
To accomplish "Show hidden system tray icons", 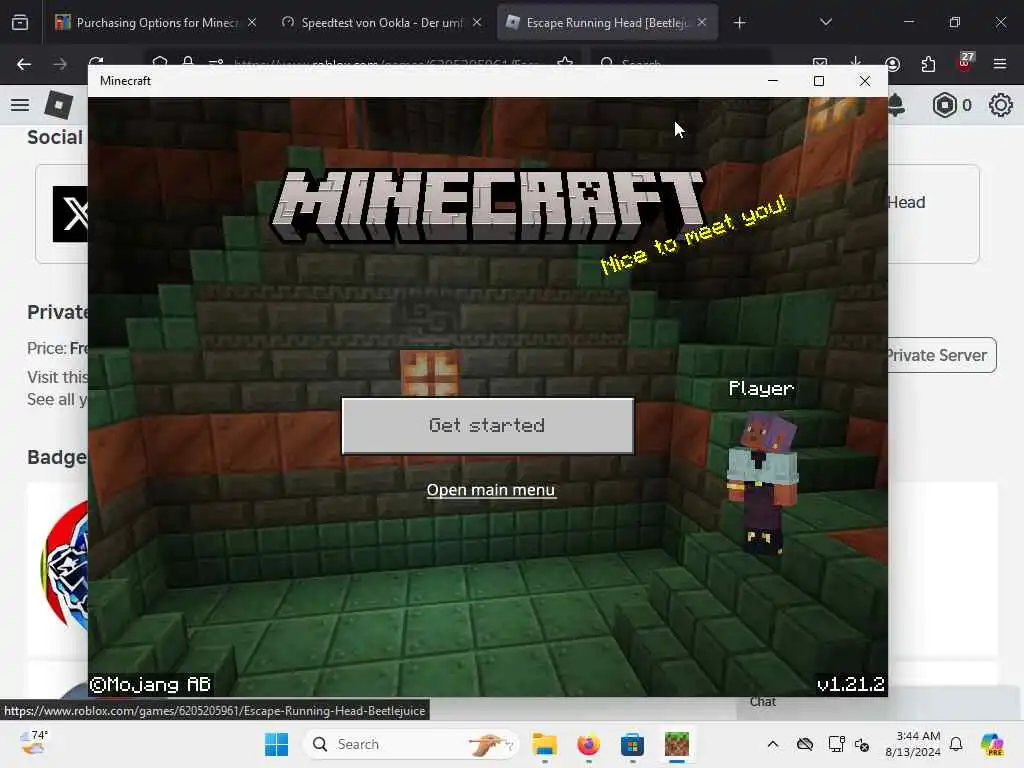I will click(x=773, y=744).
